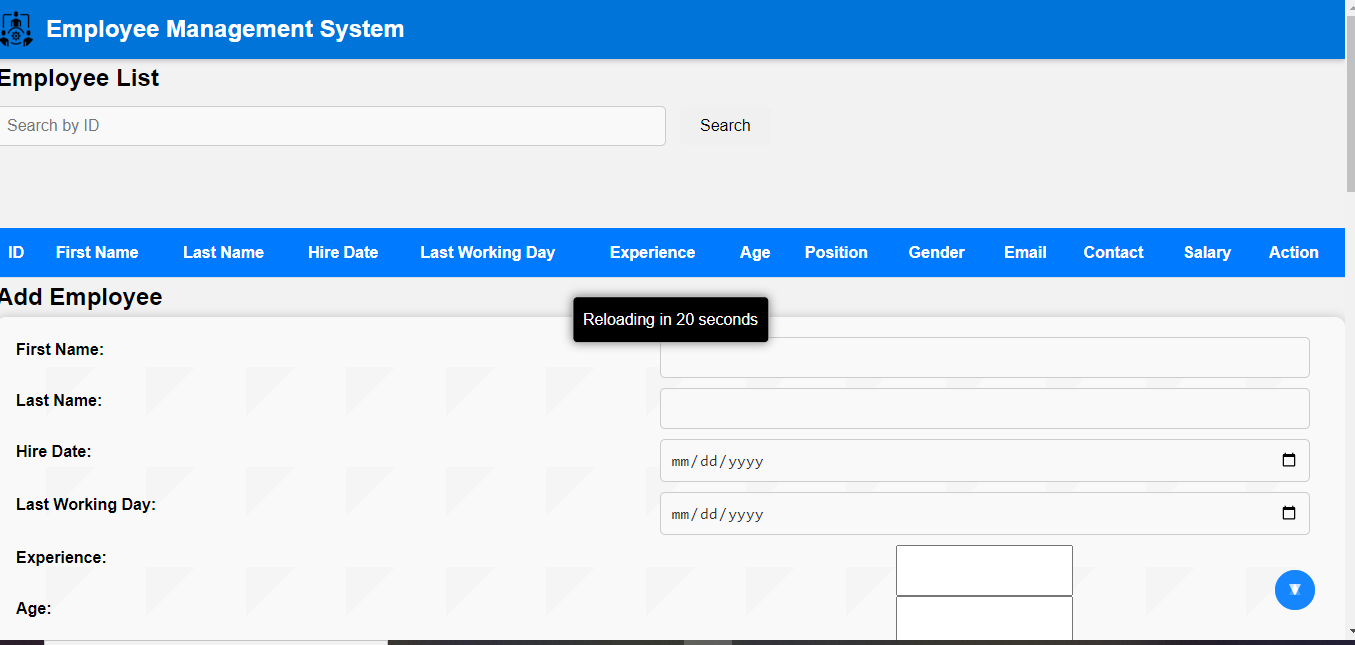Click into the Last Name input
This screenshot has height=645, width=1355.
click(x=985, y=408)
